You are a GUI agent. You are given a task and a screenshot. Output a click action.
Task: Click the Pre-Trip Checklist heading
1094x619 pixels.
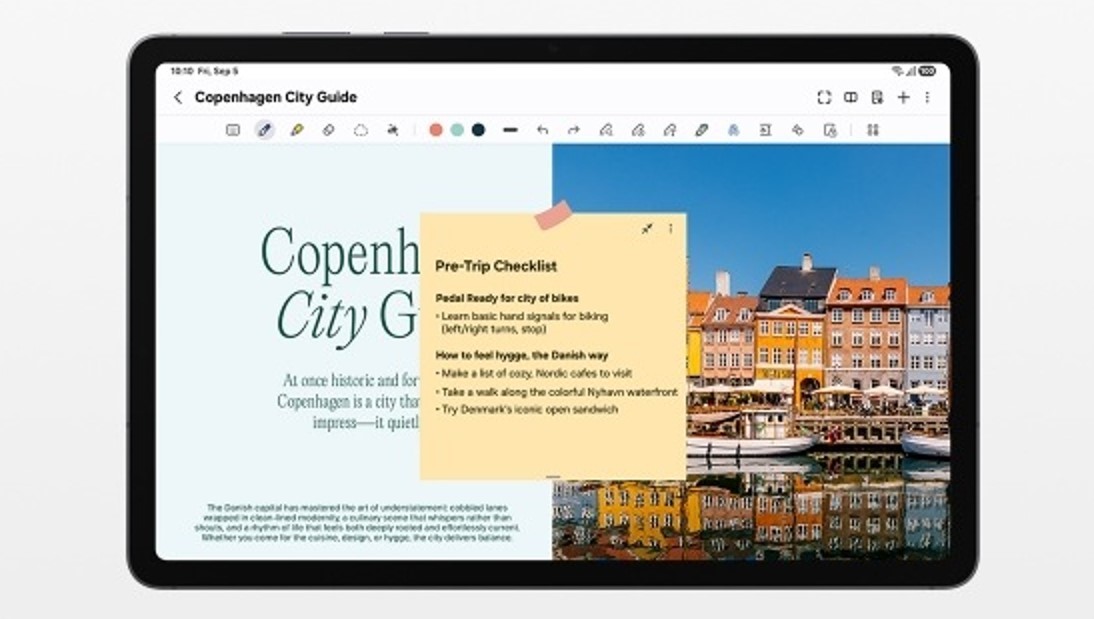coord(496,266)
